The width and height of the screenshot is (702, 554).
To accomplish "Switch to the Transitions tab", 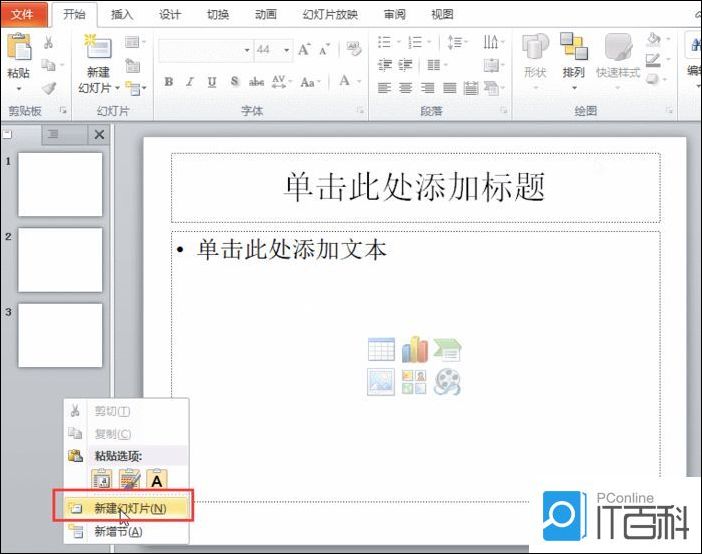I will coord(218,15).
